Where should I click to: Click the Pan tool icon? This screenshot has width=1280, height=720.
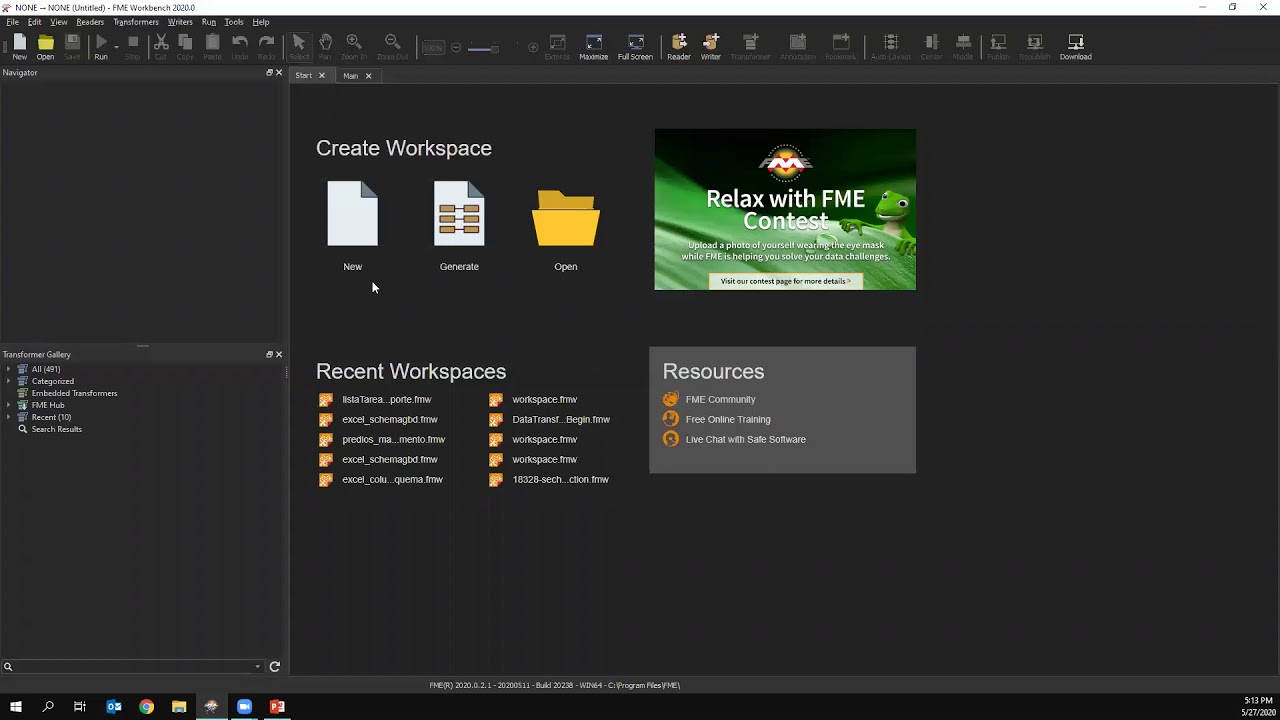point(325,46)
